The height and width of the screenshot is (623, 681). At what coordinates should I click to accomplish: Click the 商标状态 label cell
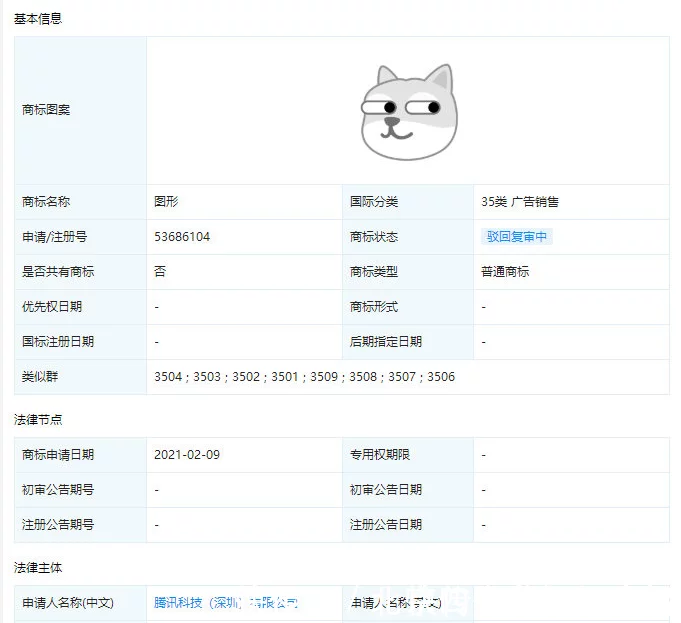click(x=408, y=237)
